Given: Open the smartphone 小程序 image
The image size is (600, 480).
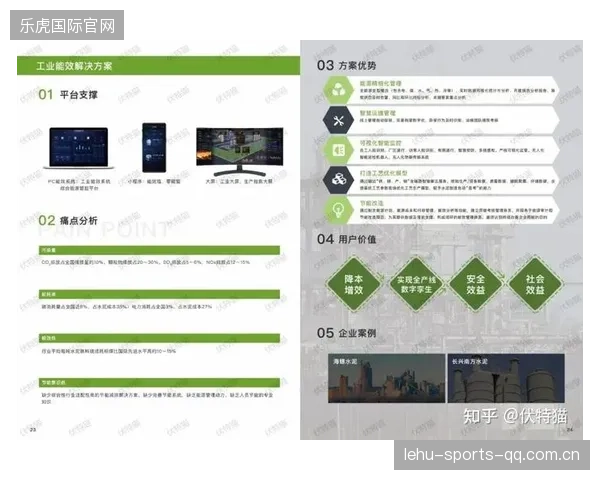Looking at the screenshot, I should (x=154, y=148).
